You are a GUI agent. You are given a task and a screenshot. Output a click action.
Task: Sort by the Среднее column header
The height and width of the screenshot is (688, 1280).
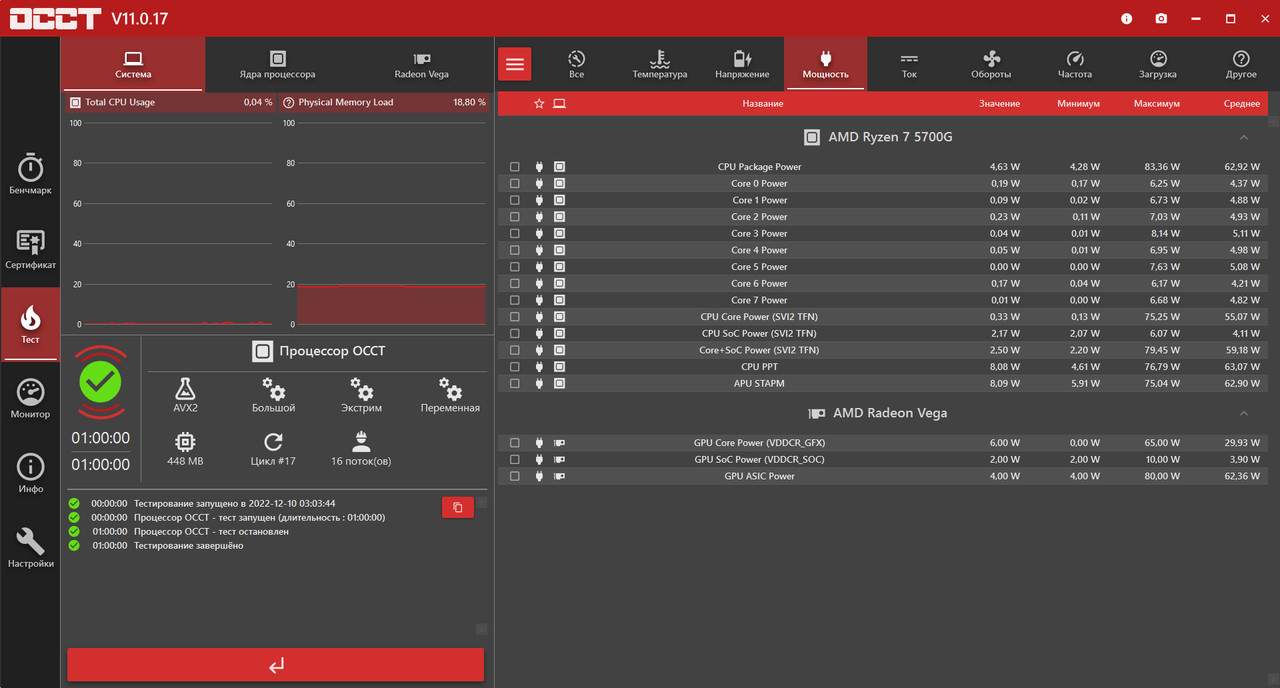tap(1242, 103)
